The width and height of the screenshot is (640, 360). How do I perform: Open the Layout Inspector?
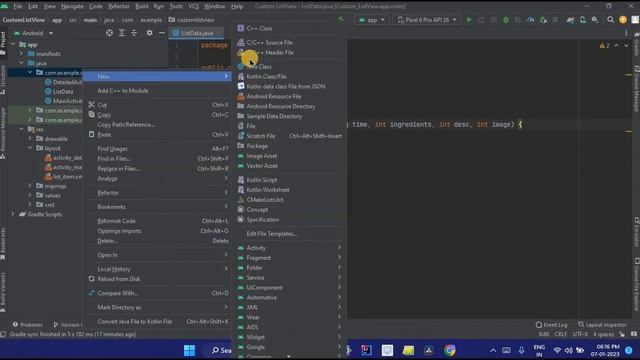[x=602, y=325]
